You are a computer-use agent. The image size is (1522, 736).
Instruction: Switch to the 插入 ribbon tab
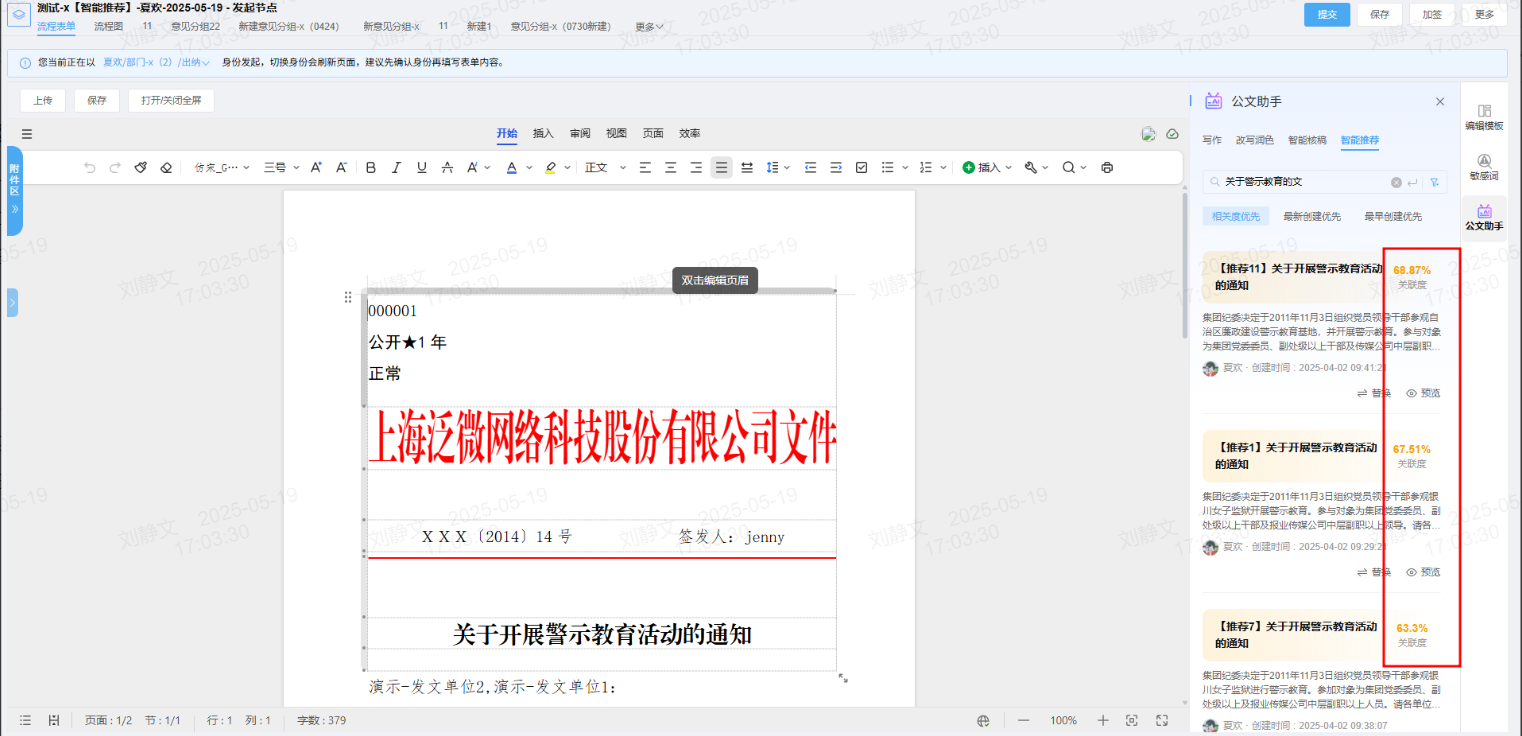[x=543, y=133]
